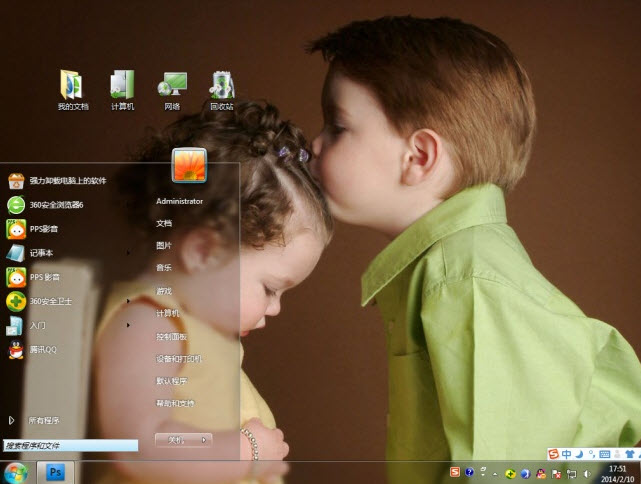Open Photoshop from the taskbar
Screen dimensions: 641x484
[x=55, y=473]
